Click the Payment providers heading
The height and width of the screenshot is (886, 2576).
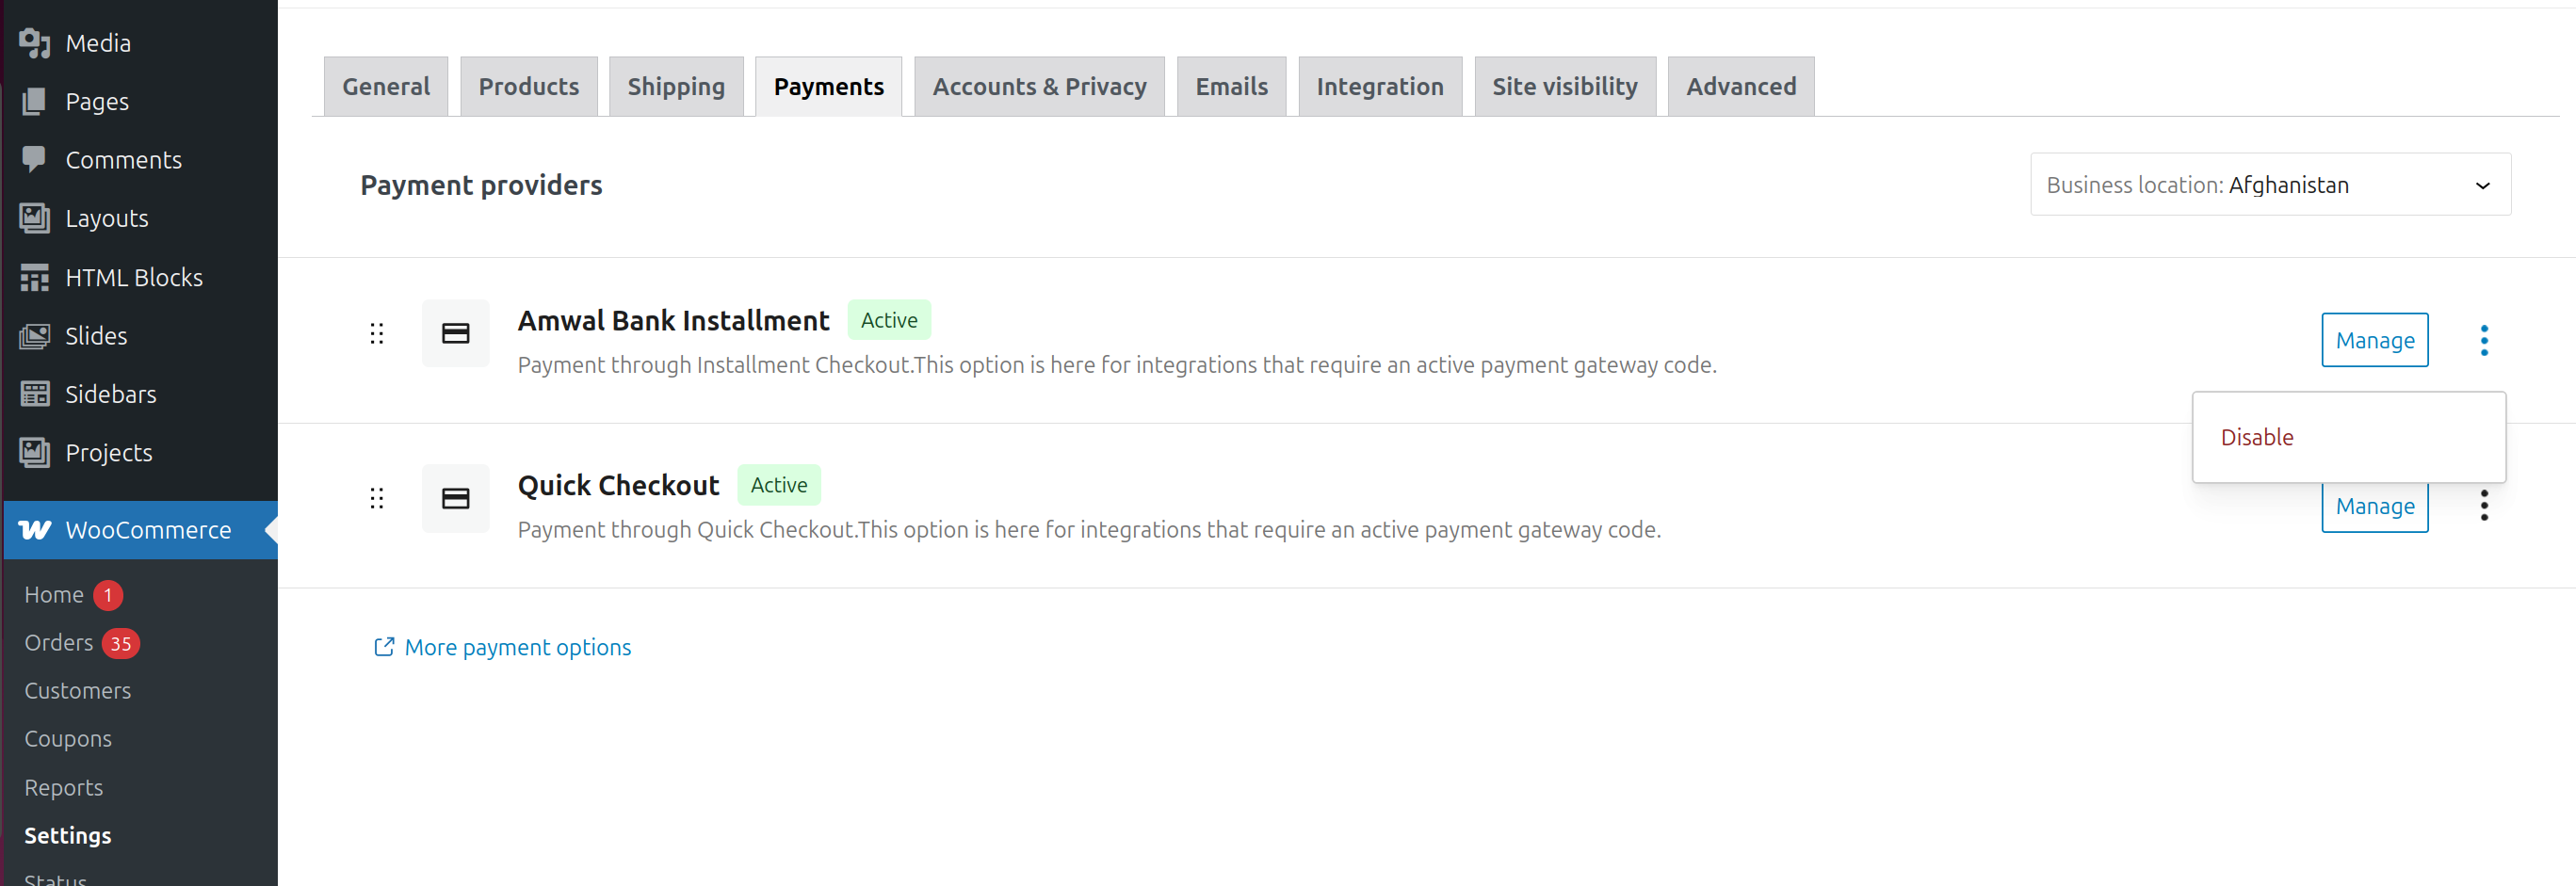[x=481, y=186]
